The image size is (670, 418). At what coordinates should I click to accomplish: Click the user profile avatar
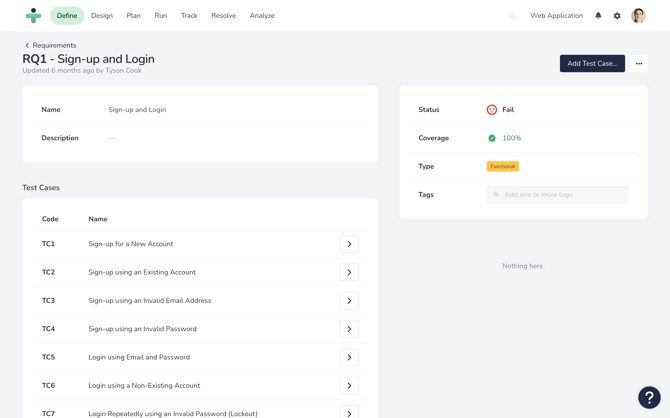click(x=638, y=16)
